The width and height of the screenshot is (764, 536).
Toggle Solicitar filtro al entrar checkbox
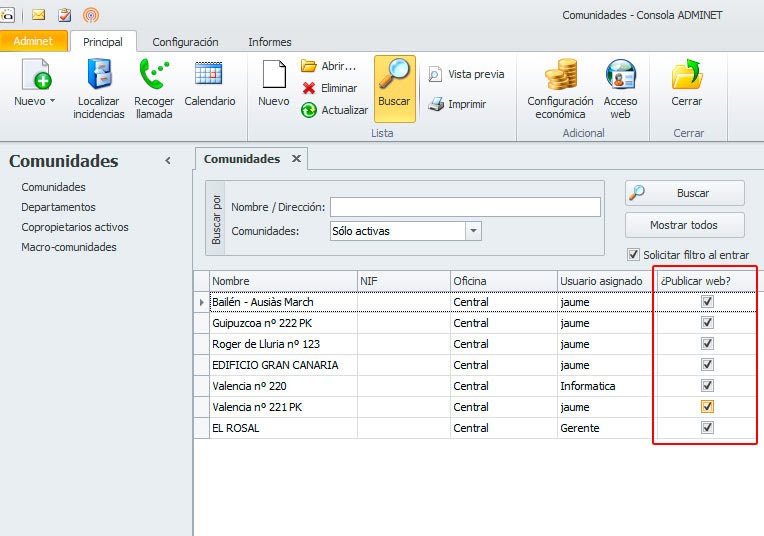click(633, 255)
